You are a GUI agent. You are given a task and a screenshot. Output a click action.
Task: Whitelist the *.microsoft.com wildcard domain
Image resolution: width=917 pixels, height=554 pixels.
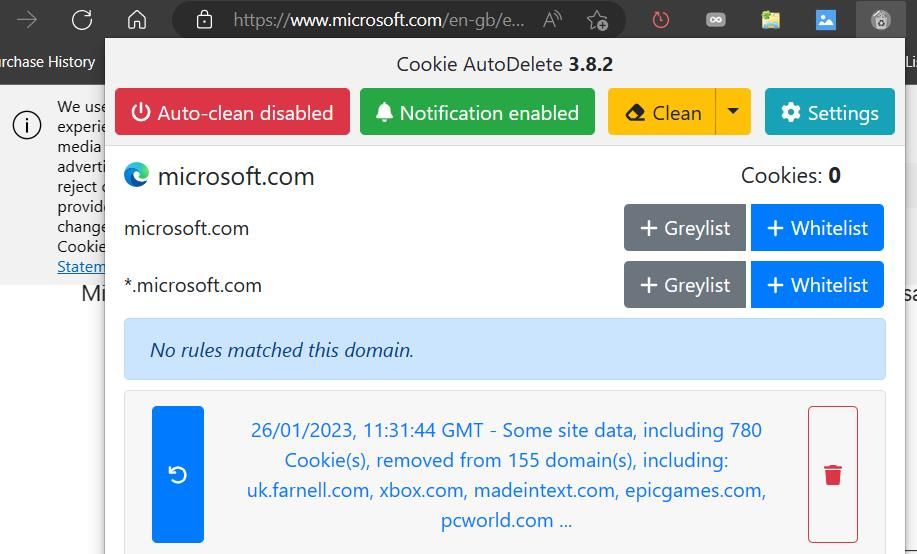[817, 285]
